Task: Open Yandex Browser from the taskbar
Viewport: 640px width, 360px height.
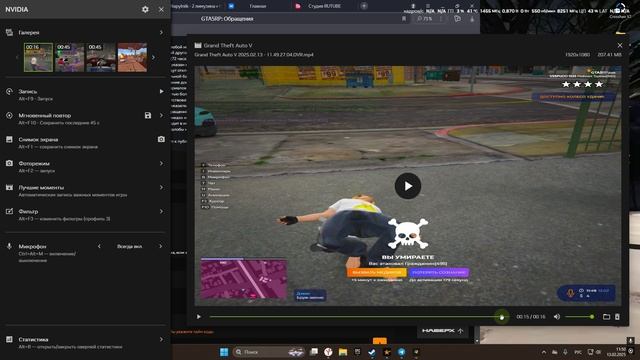Action: 328,352
